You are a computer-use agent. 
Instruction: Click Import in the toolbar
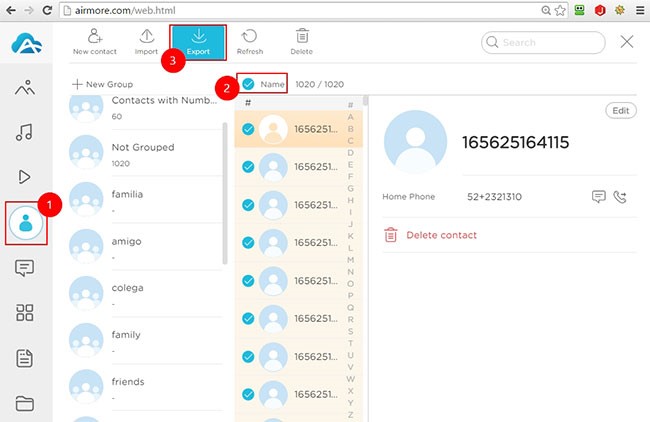click(x=146, y=42)
